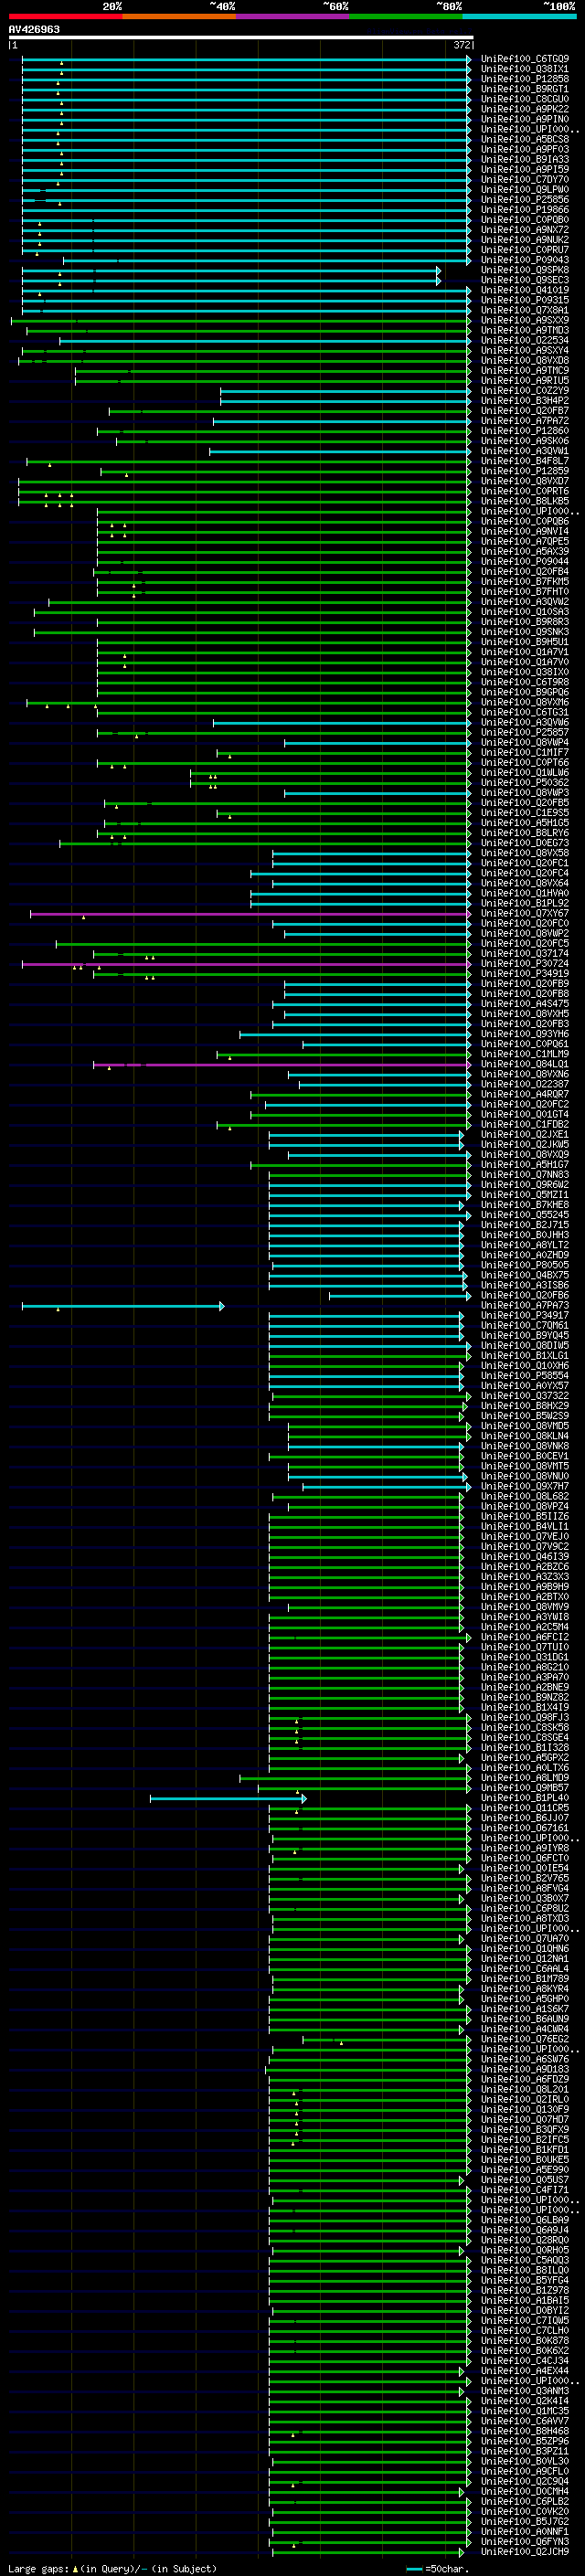Screen dimensions: 585x2576
Task: Open hit UniRef100_Q20FB6
Action: point(524,1295)
